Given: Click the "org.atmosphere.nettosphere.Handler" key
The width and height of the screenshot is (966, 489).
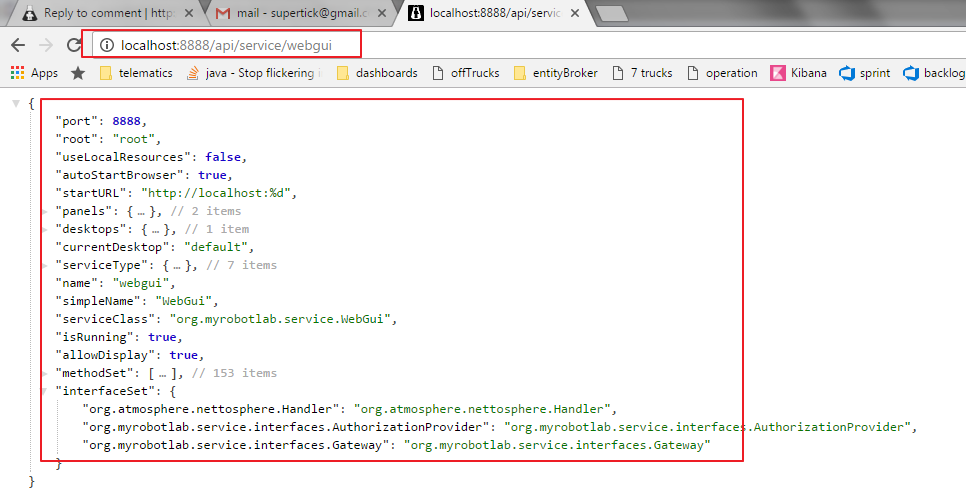Looking at the screenshot, I should click(x=211, y=409).
